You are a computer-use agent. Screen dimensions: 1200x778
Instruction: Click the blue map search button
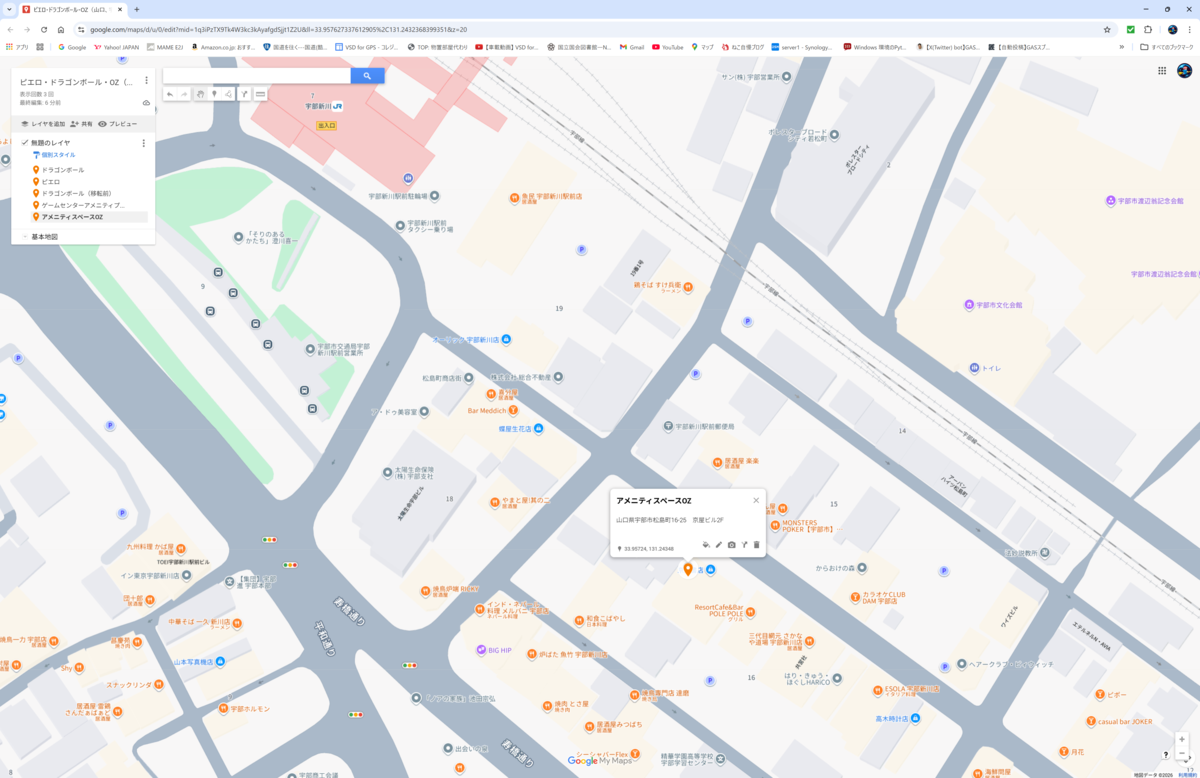[x=367, y=75]
